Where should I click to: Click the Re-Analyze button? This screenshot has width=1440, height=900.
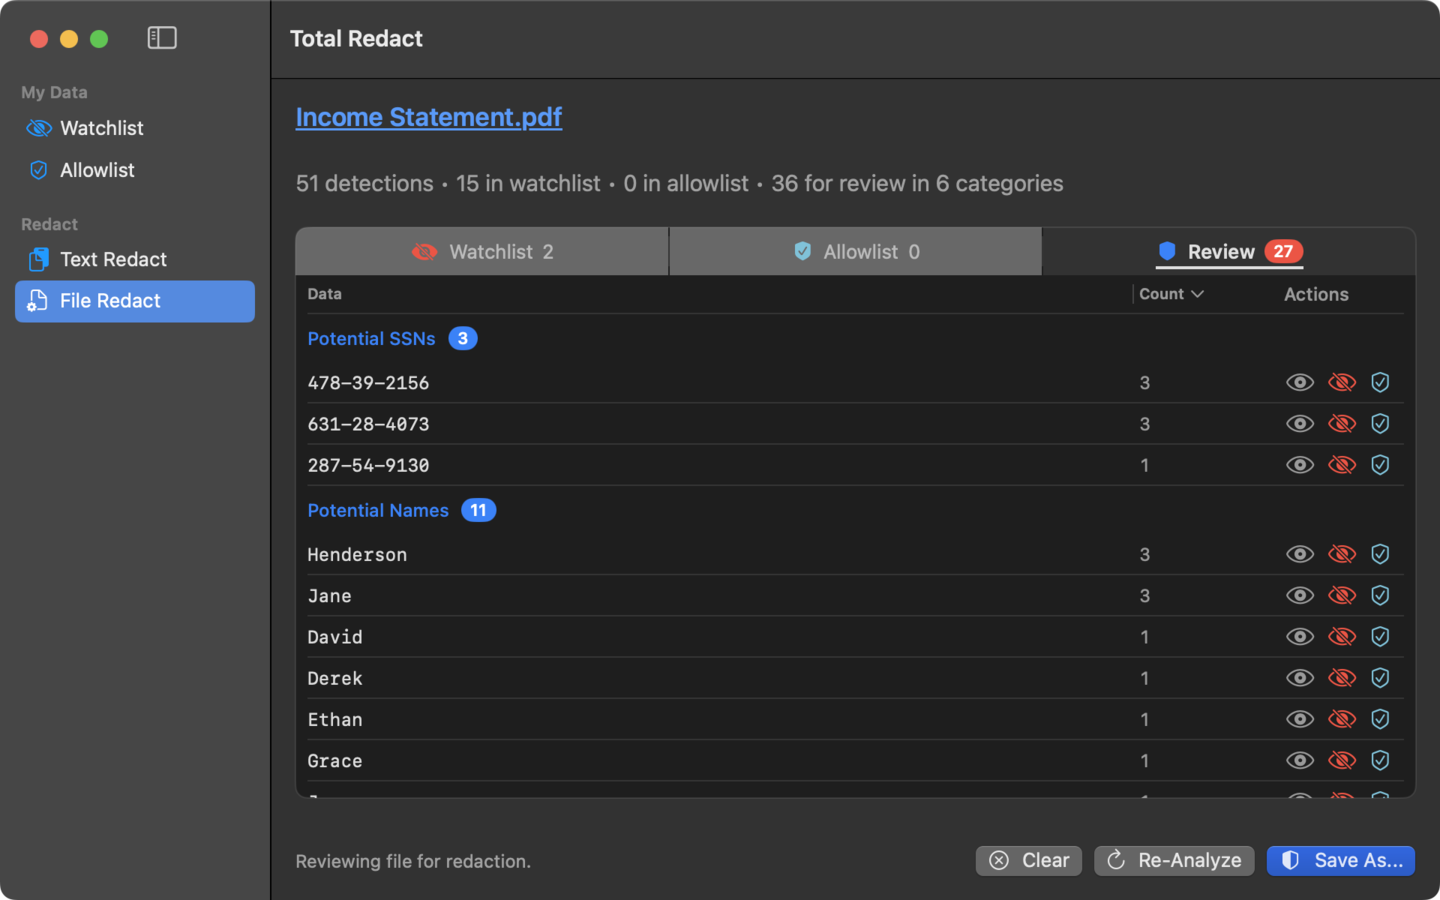click(1174, 860)
